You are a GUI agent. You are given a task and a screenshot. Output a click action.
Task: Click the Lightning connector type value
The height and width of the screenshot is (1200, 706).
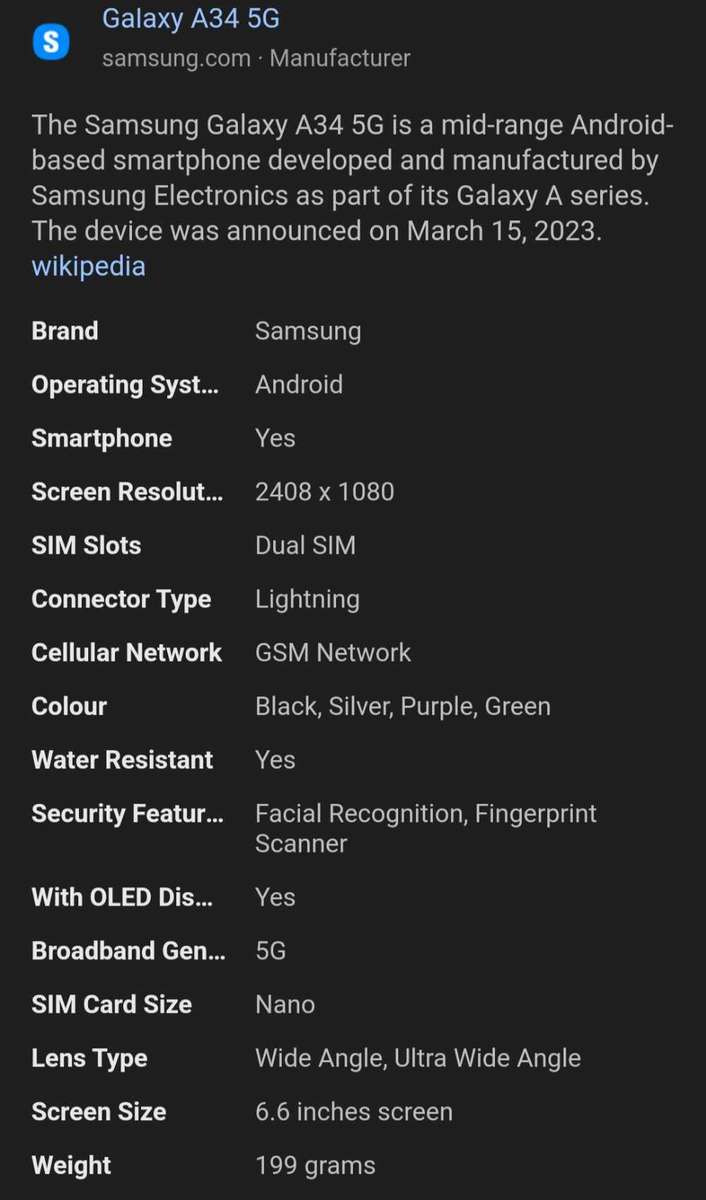(307, 599)
